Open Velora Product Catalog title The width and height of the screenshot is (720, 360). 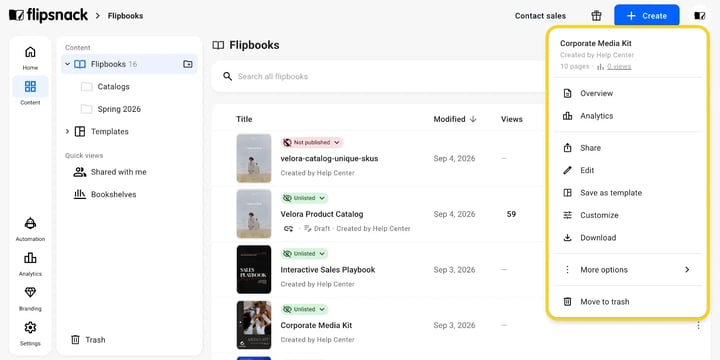pyautogui.click(x=322, y=214)
